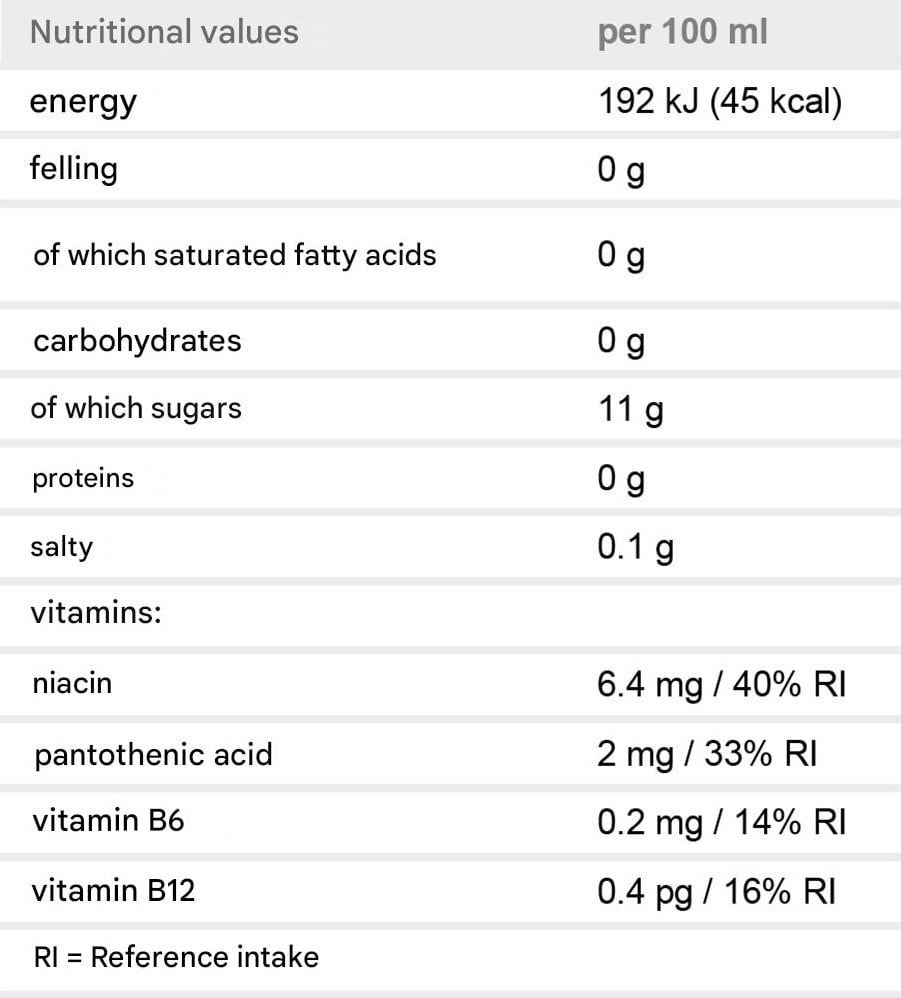Select the 11 g sugars value
The image size is (901, 998).
(x=631, y=409)
